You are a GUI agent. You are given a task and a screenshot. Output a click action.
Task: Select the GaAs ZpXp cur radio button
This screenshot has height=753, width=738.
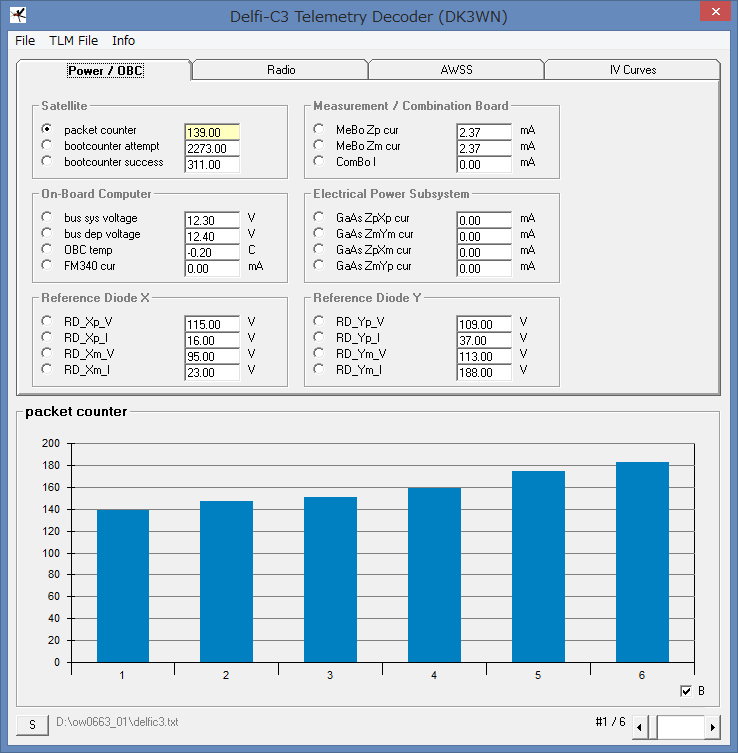(318, 217)
